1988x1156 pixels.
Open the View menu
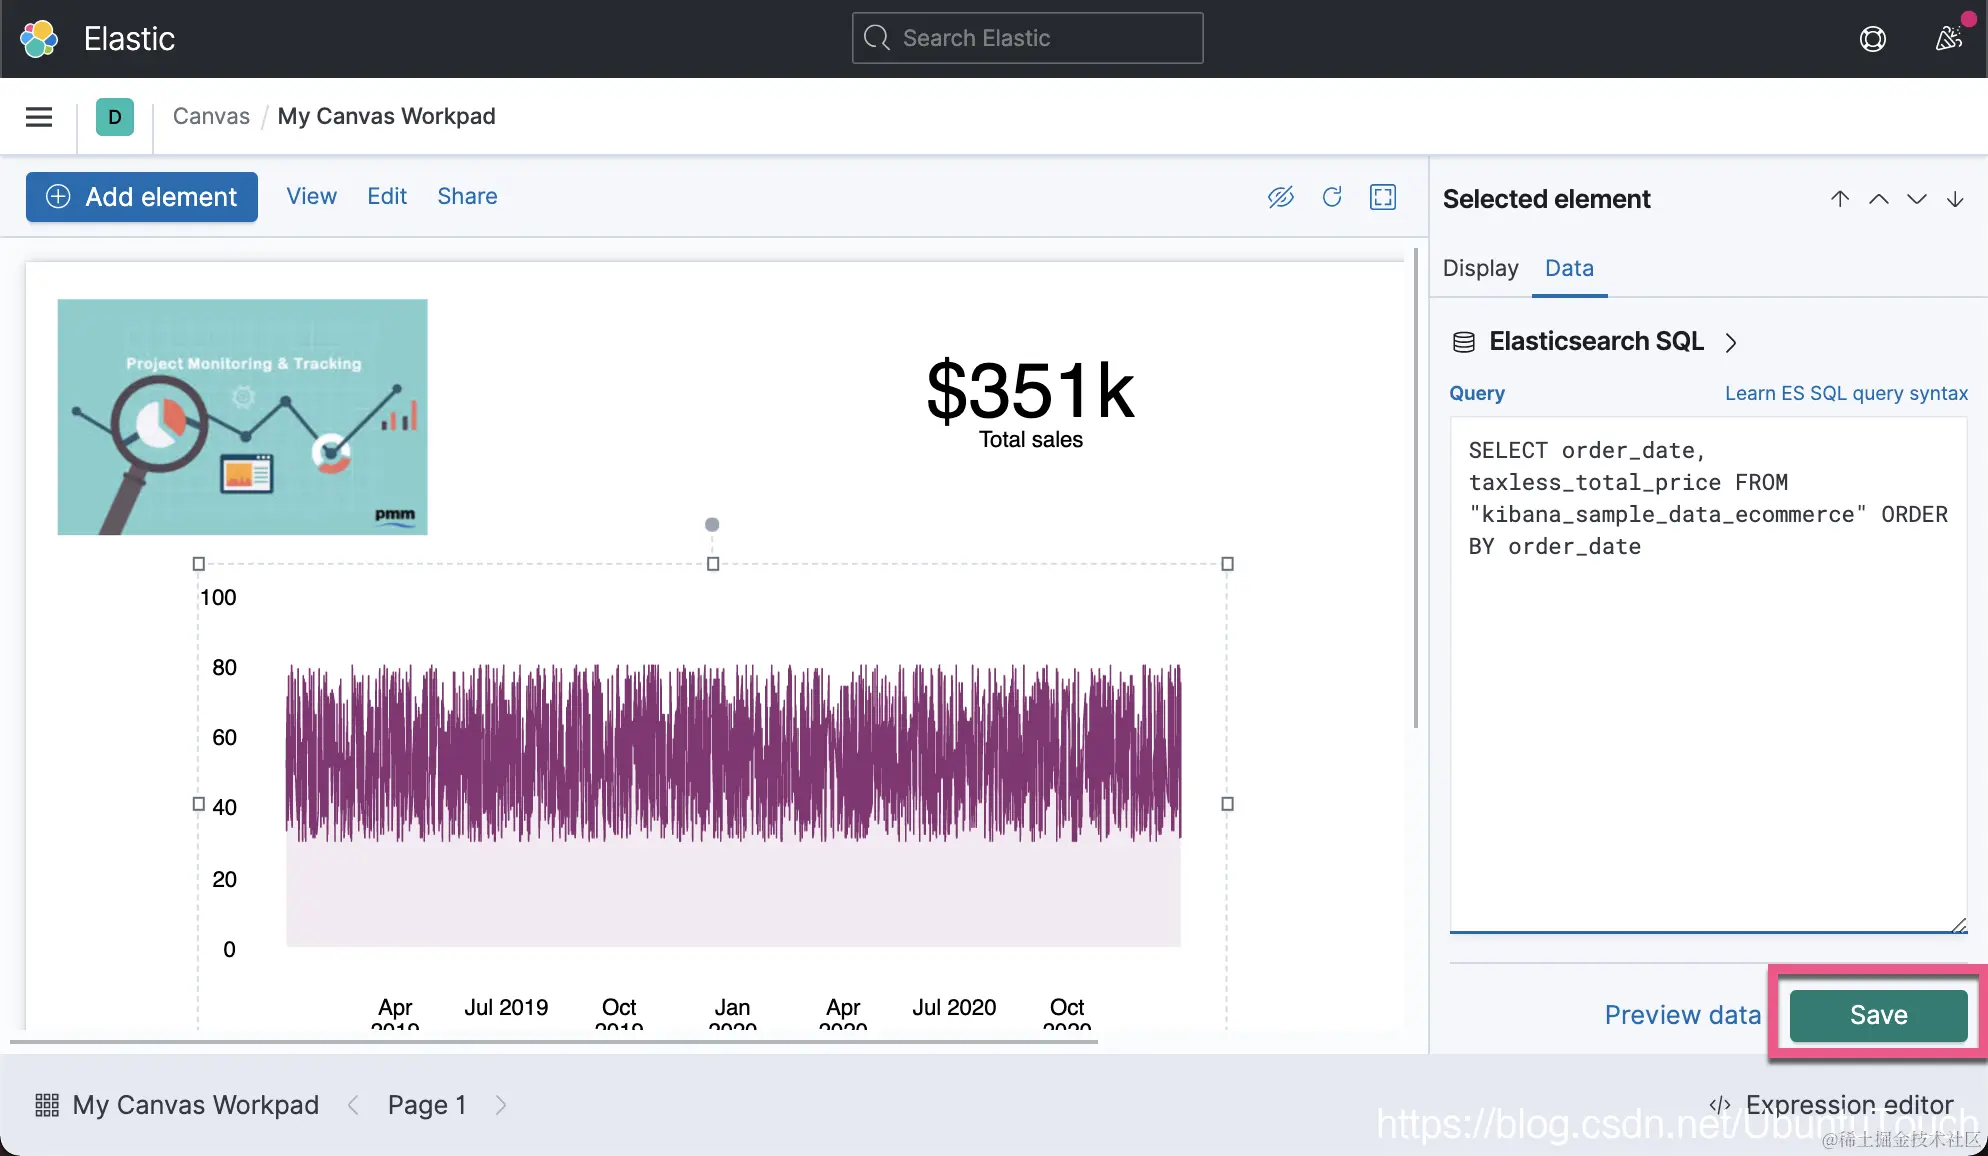(x=311, y=196)
